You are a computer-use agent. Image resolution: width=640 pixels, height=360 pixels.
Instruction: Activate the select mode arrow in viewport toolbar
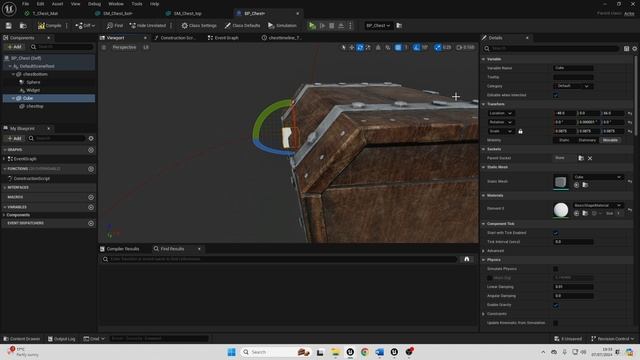[x=343, y=47]
